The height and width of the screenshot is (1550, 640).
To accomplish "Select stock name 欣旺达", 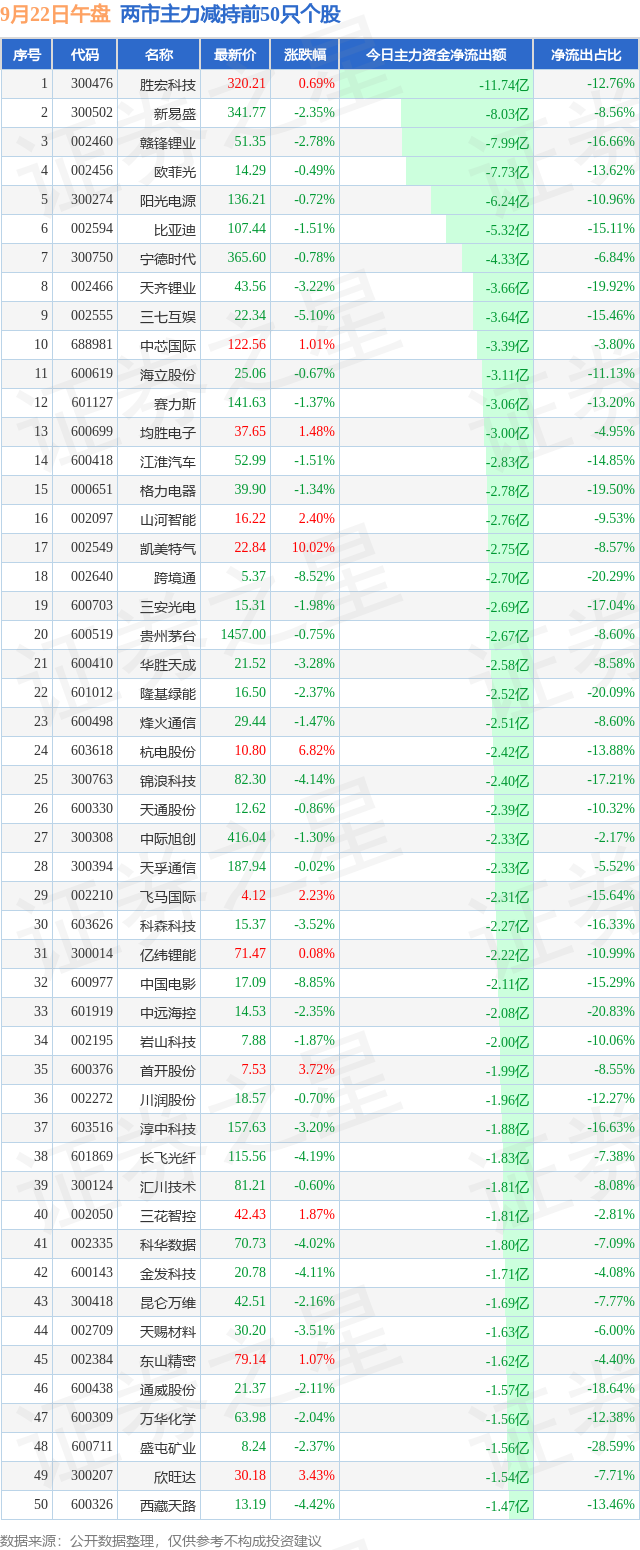I will [175, 1476].
